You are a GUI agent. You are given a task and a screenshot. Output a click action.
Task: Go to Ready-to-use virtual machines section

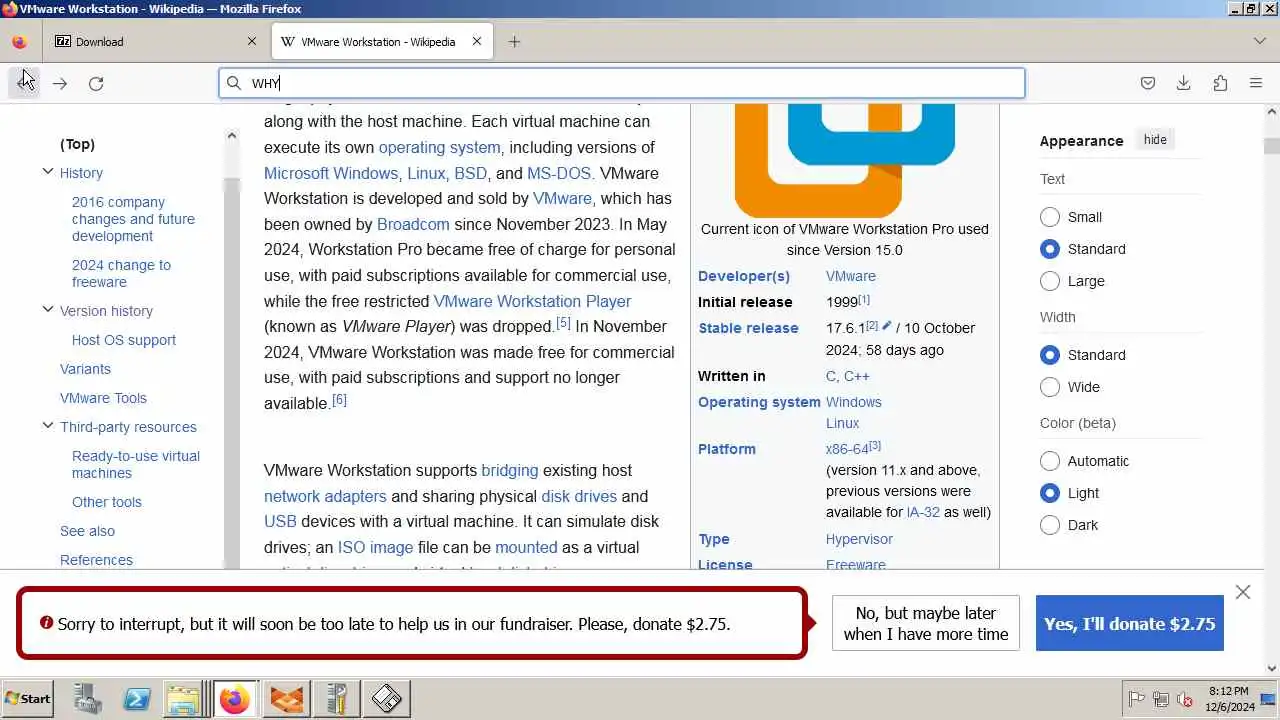tap(136, 464)
